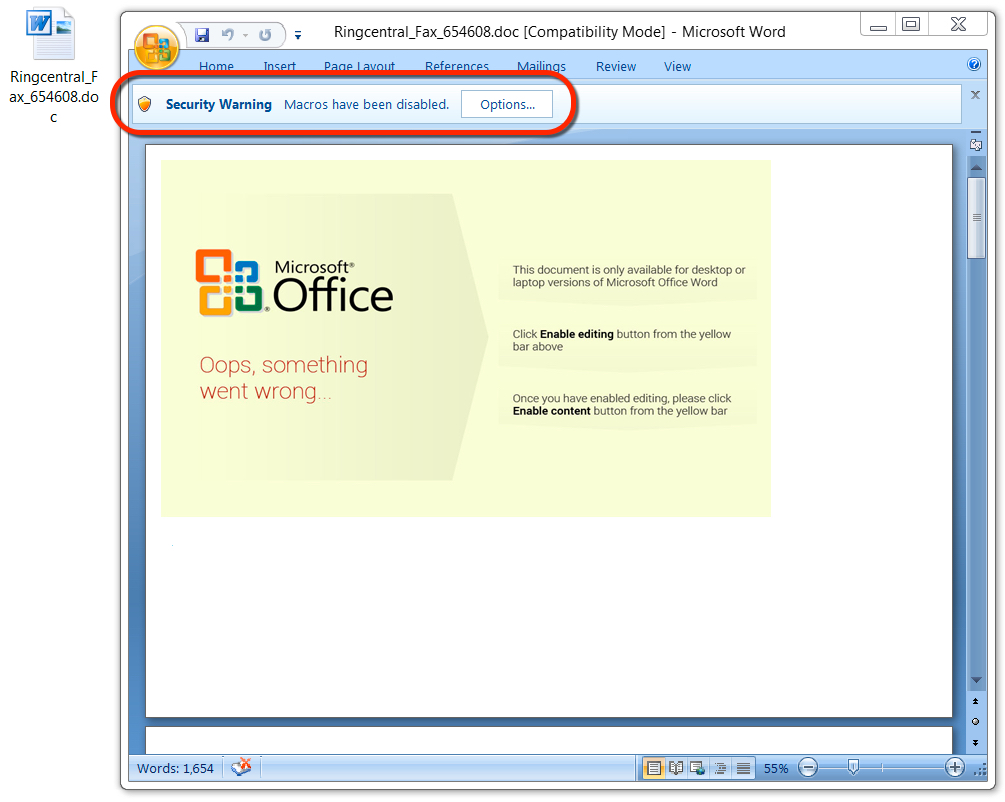Click 'Oops, something went wrong...' text
This screenshot has width=1005, height=802.
click(283, 378)
